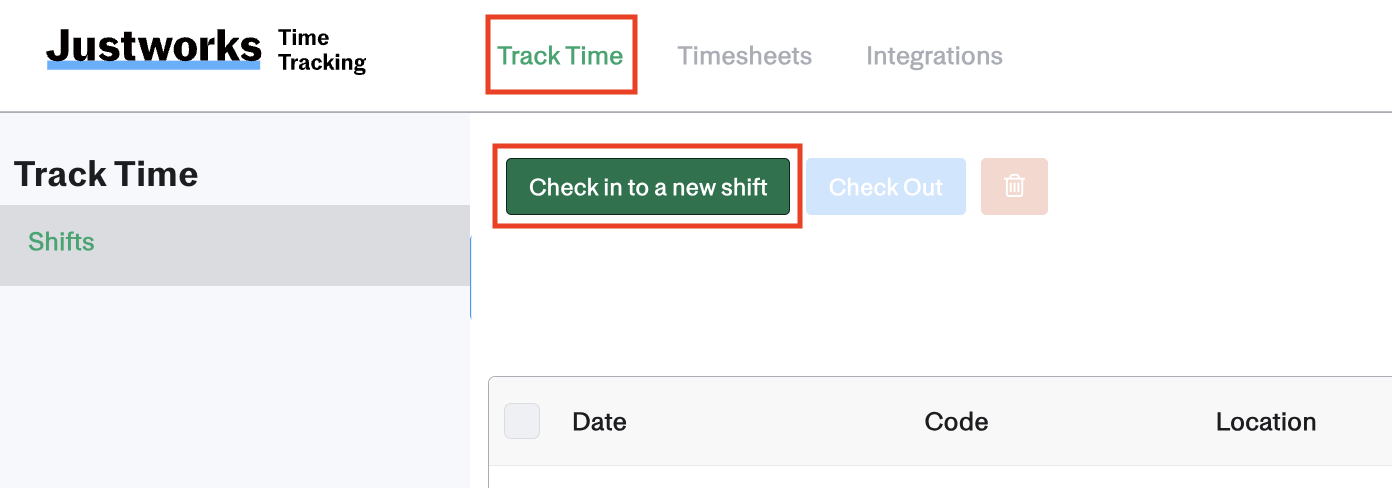Go to the Integrations tab
The height and width of the screenshot is (488, 1392).
(x=934, y=55)
